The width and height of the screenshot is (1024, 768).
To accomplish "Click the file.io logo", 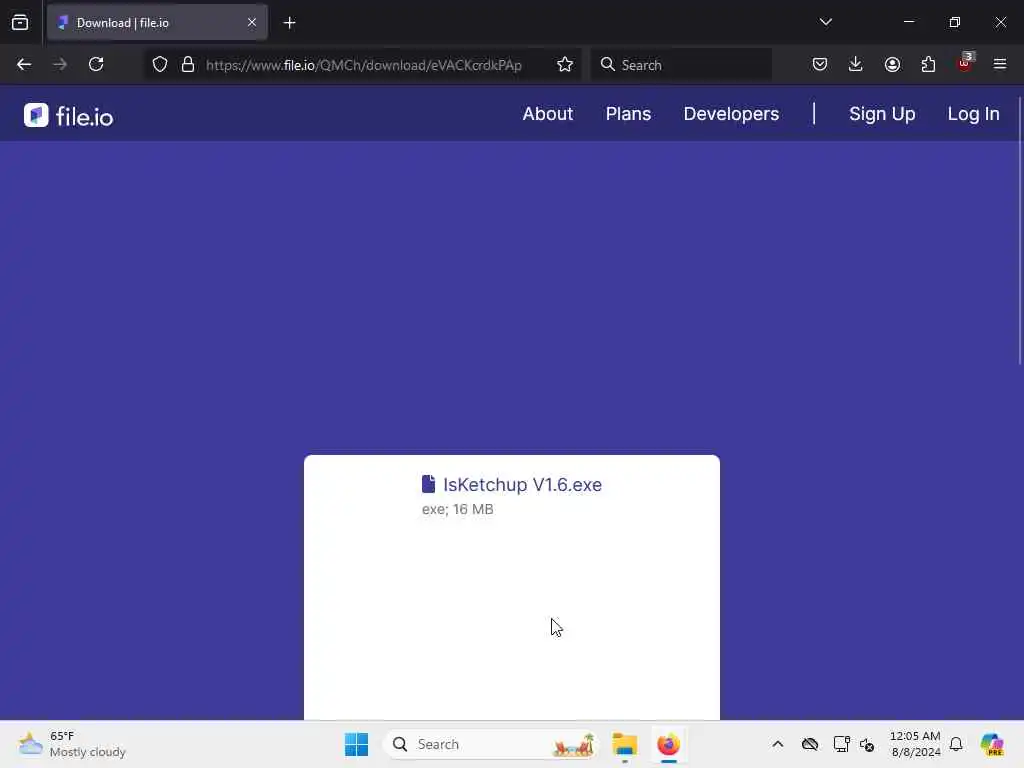I will click(69, 116).
